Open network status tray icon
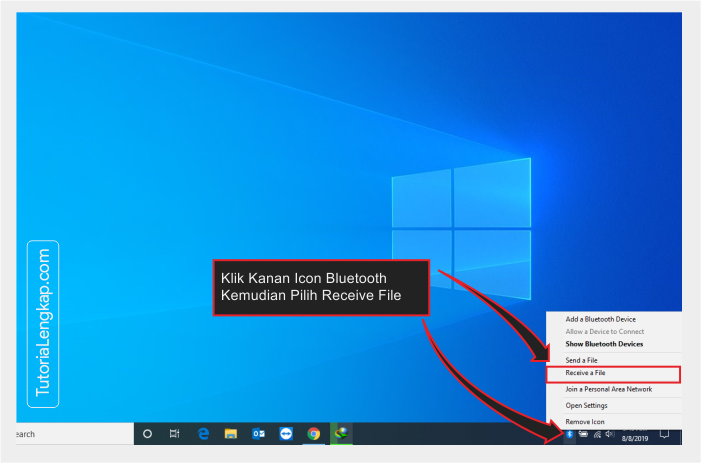This screenshot has width=701, height=463. point(597,434)
